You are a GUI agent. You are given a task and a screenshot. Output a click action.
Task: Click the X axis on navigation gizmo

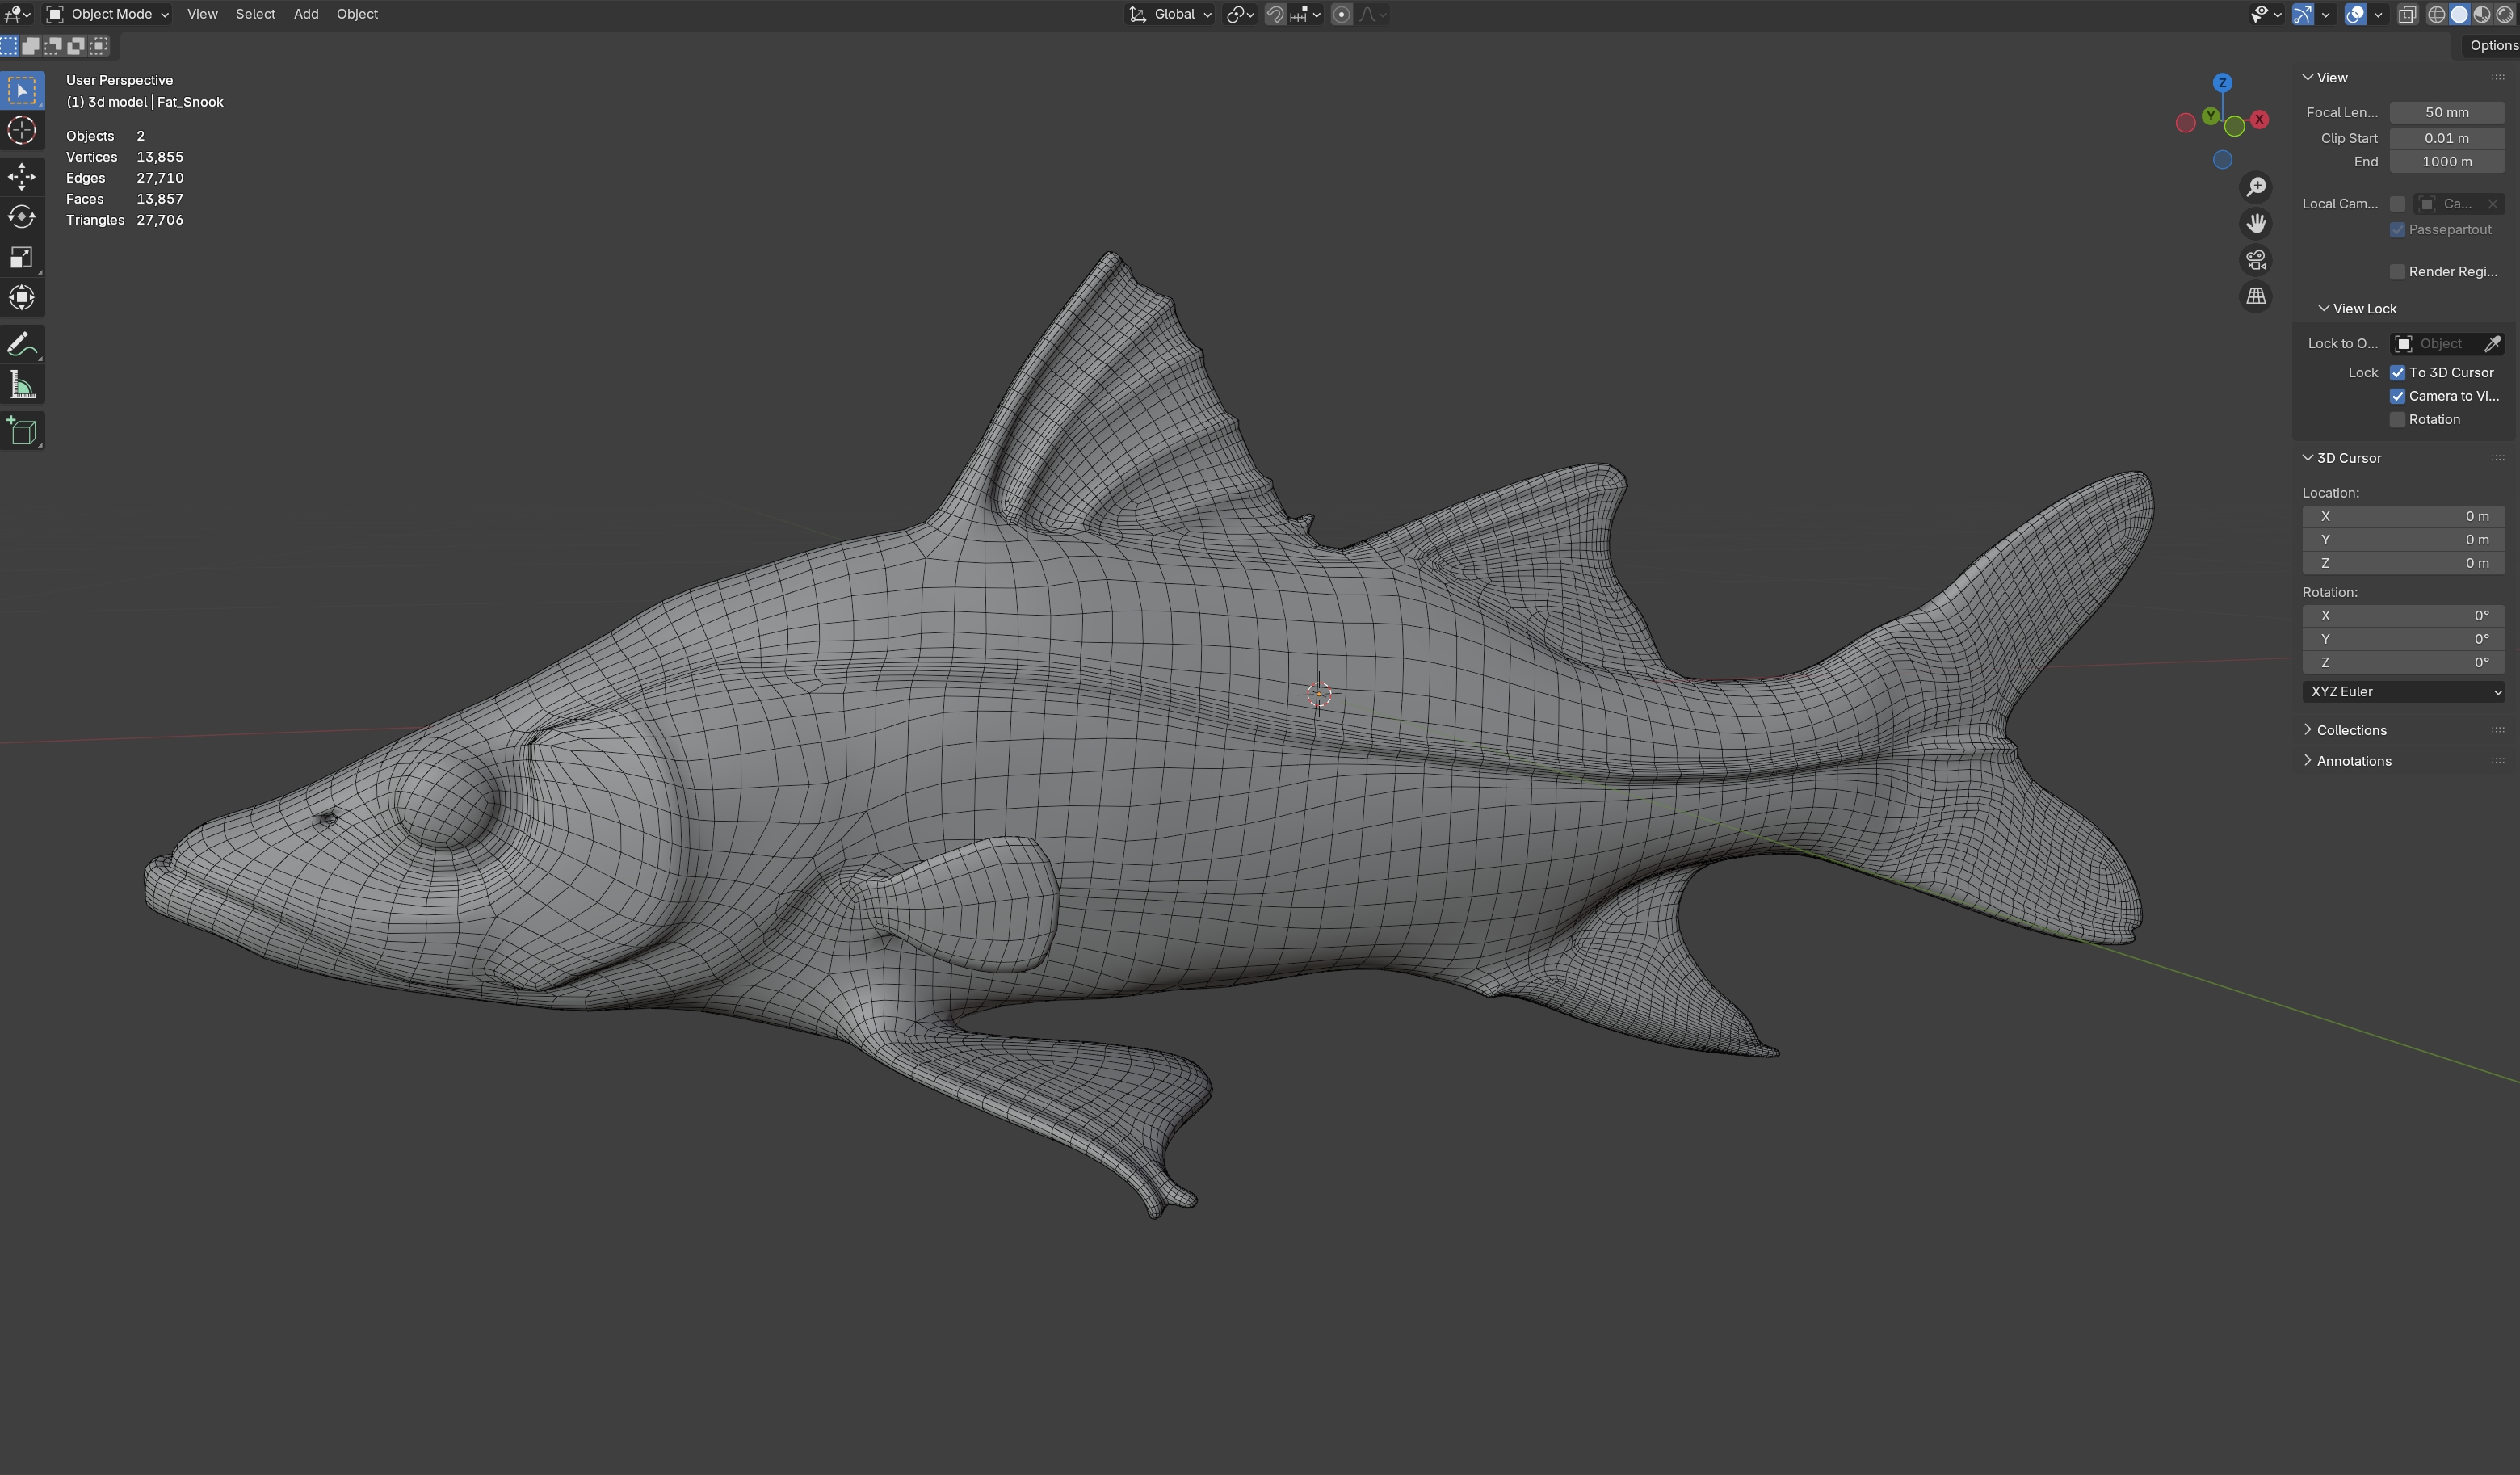(x=2259, y=119)
